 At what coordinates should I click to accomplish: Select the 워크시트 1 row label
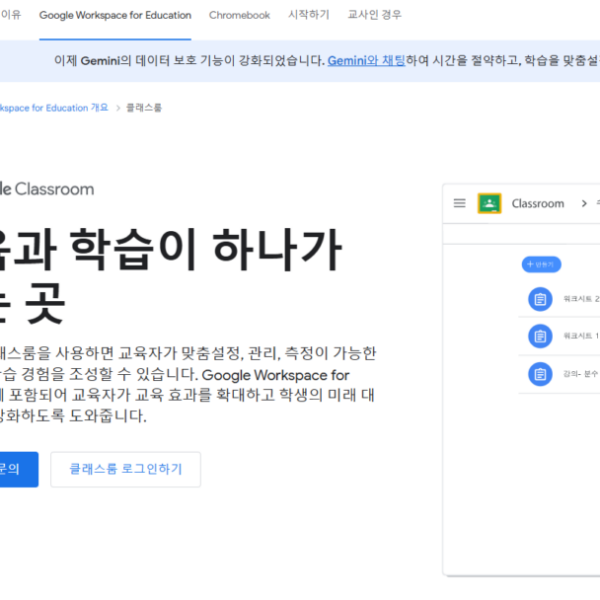[x=581, y=336]
